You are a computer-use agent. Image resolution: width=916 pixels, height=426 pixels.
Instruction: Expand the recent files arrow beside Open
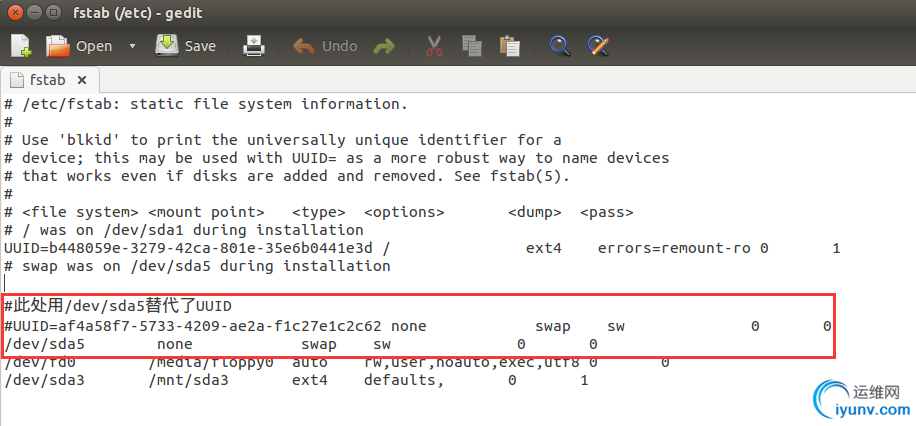tap(133, 46)
